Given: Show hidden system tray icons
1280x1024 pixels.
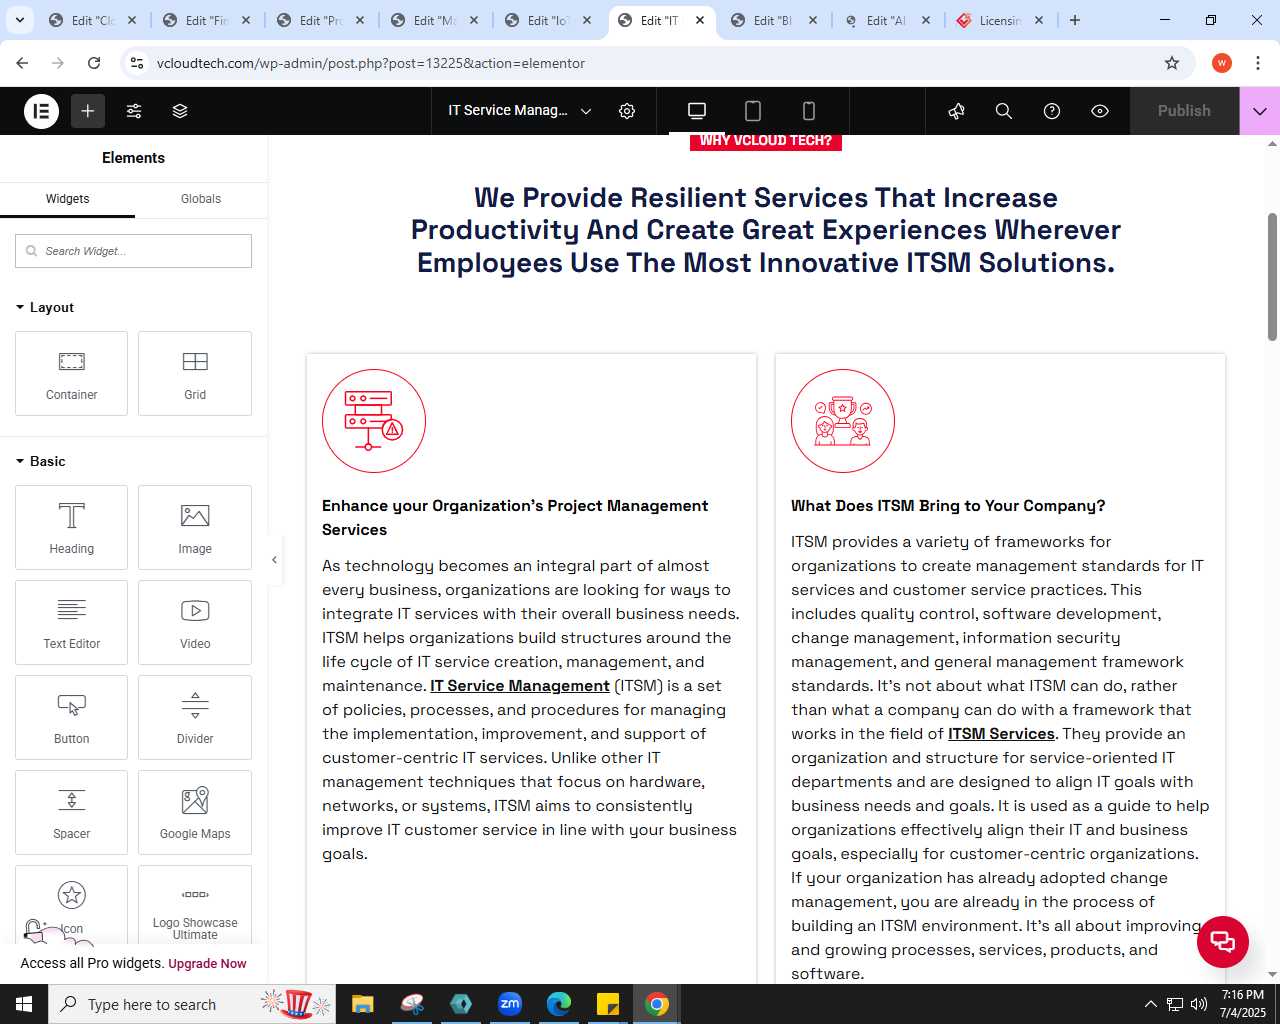Looking at the screenshot, I should [1150, 1004].
